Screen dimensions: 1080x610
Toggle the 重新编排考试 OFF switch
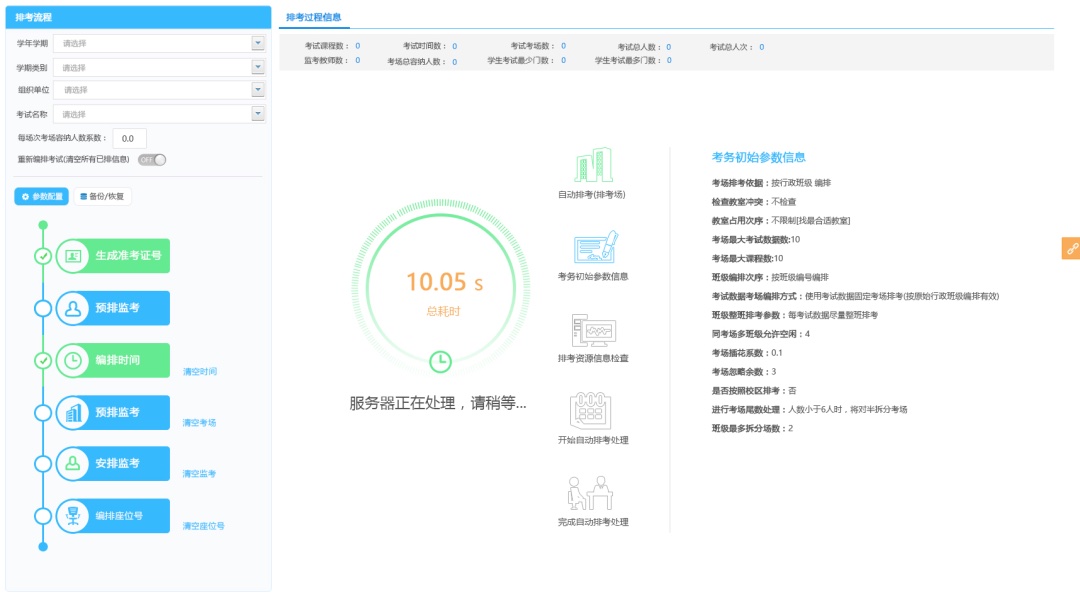coord(152,159)
